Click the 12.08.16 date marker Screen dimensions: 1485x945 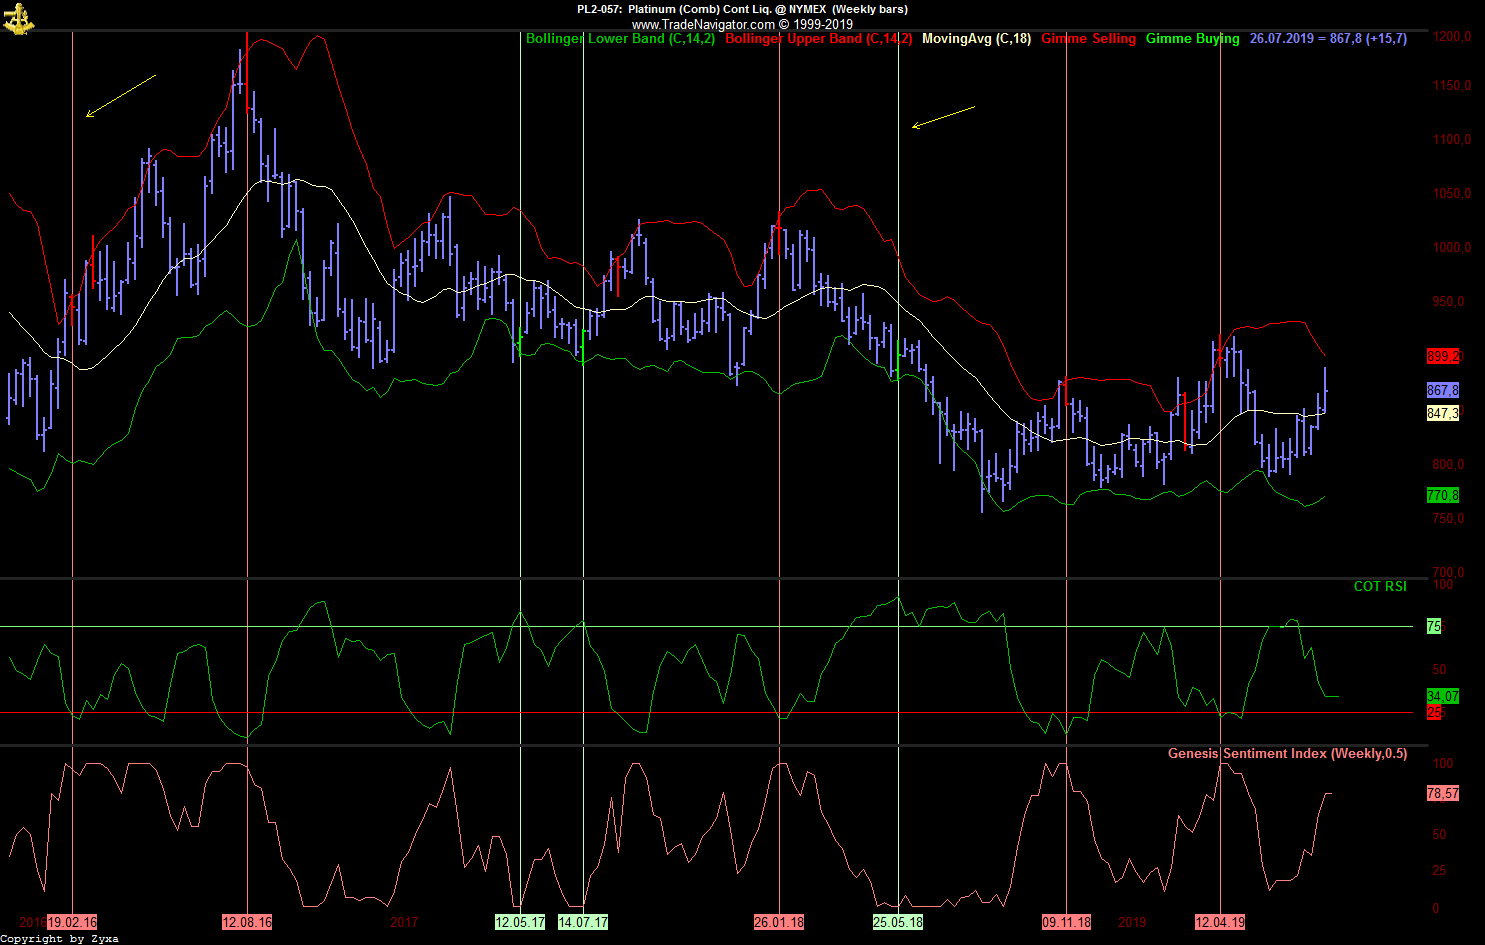click(247, 922)
